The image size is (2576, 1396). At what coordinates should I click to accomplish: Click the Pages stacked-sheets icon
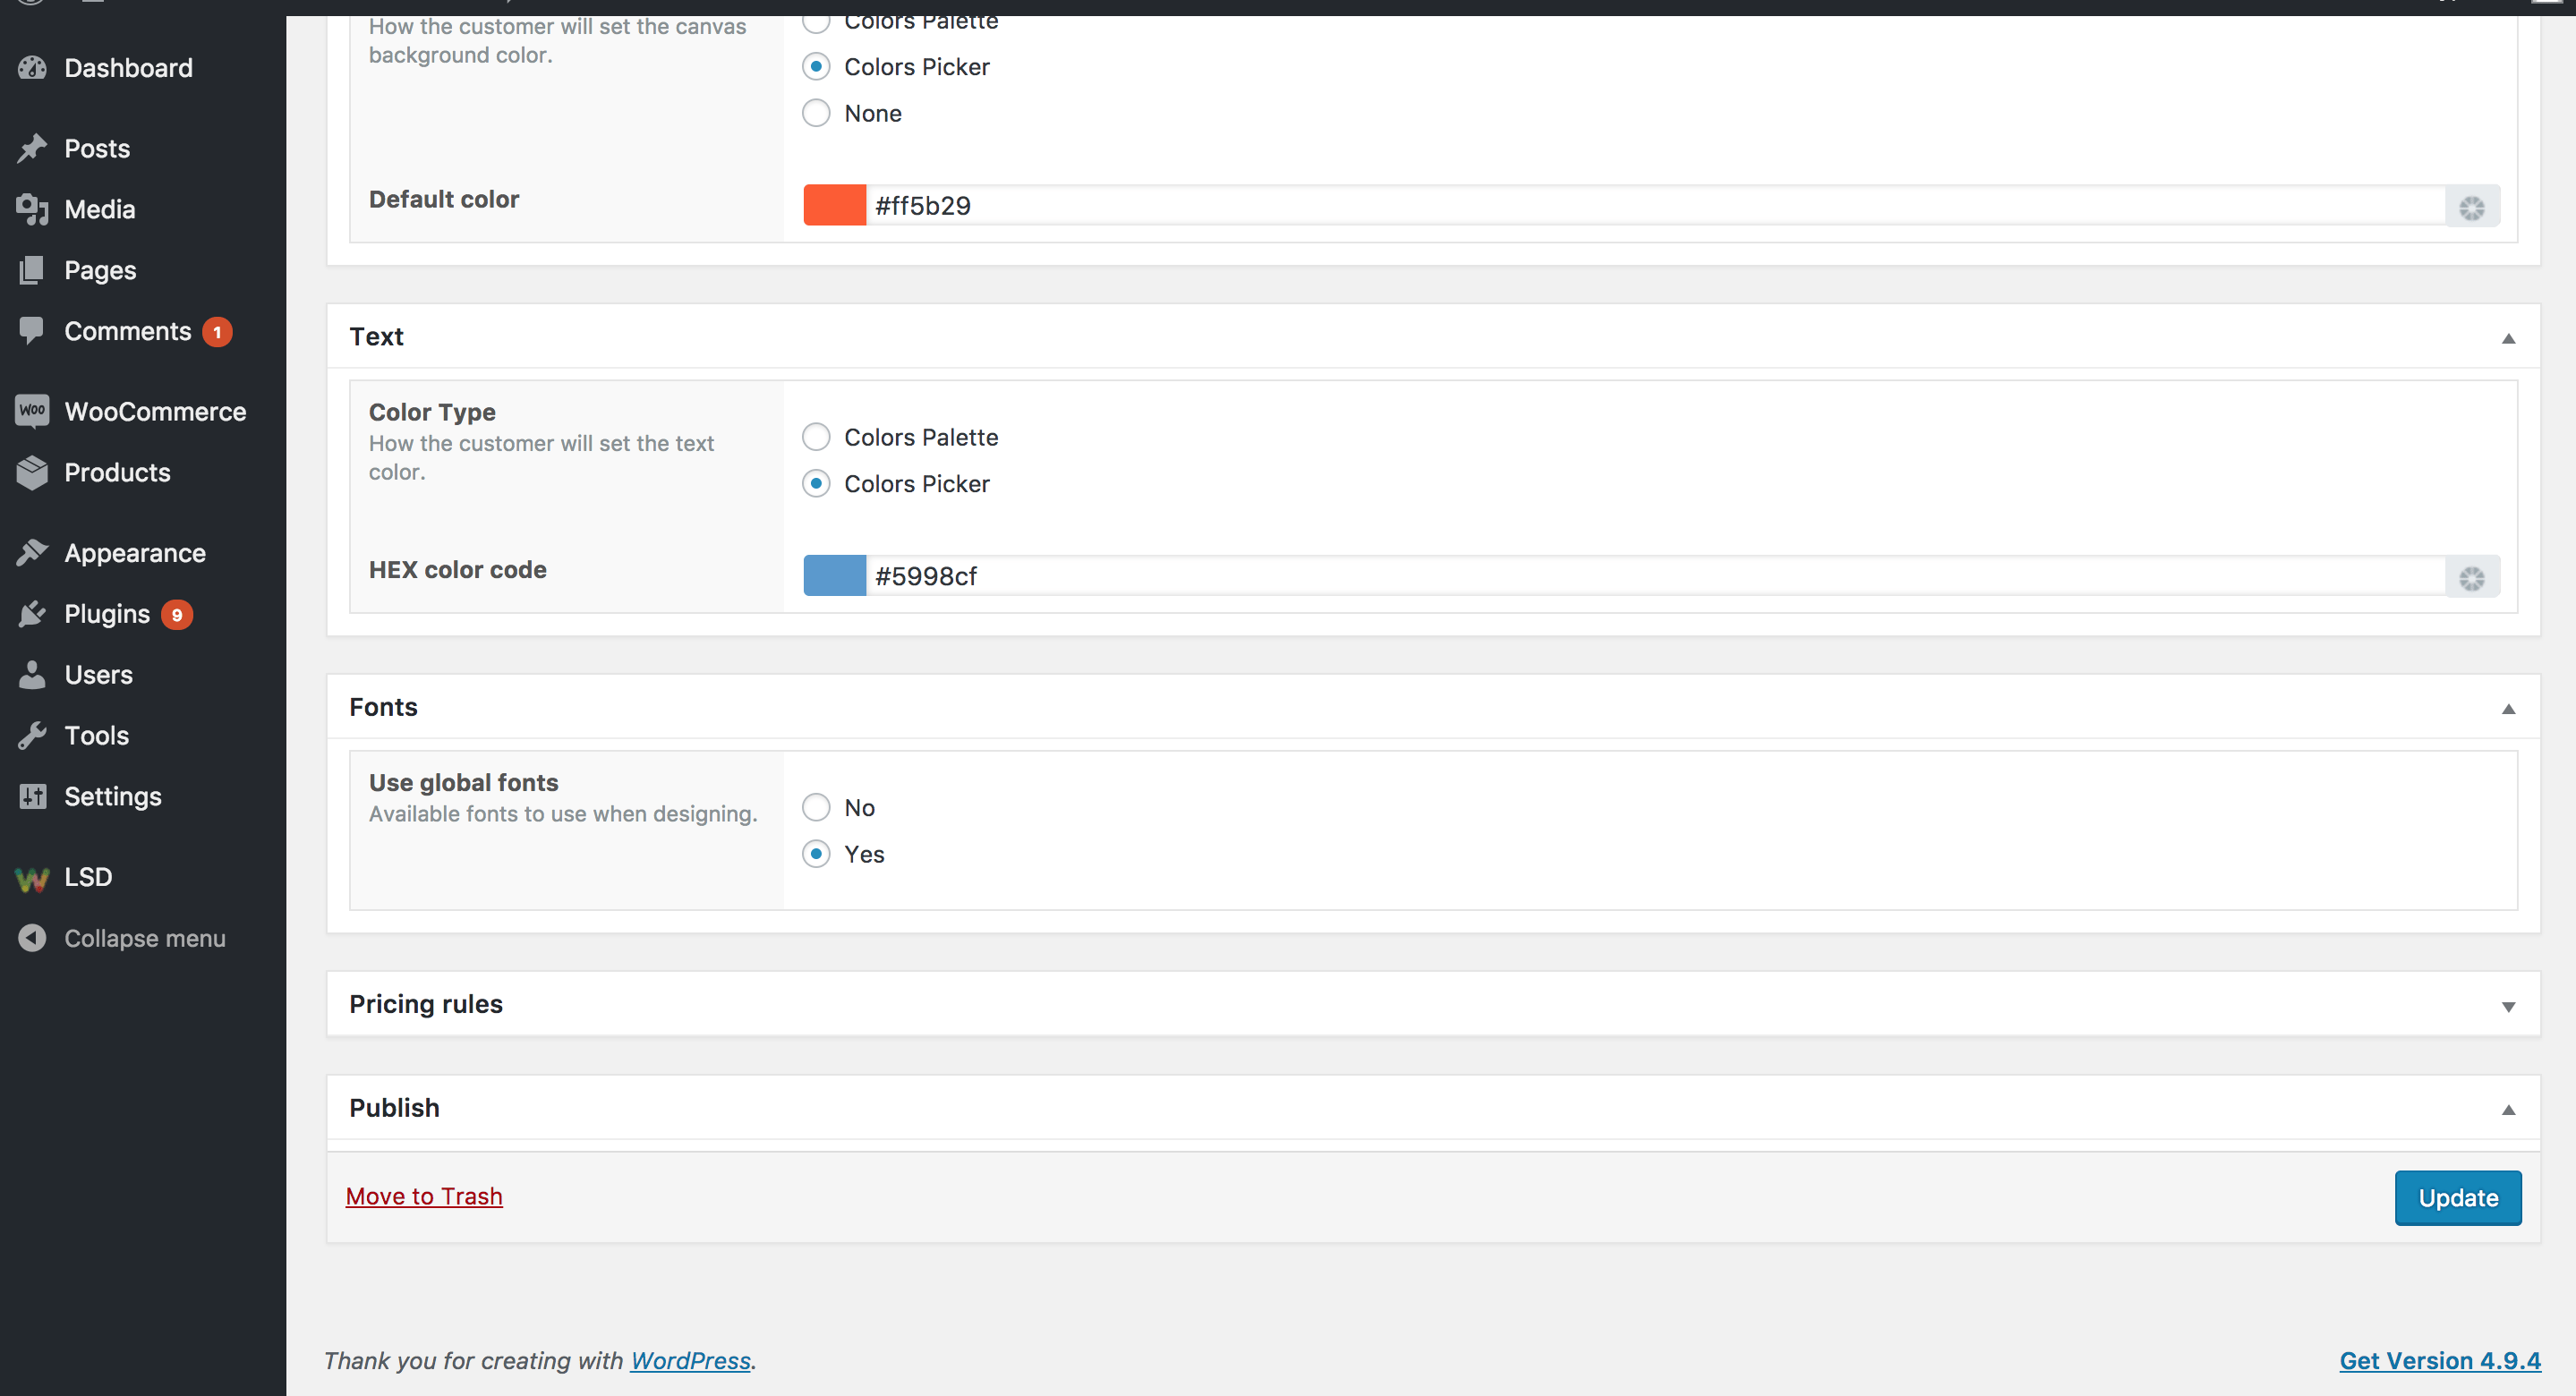coord(32,270)
